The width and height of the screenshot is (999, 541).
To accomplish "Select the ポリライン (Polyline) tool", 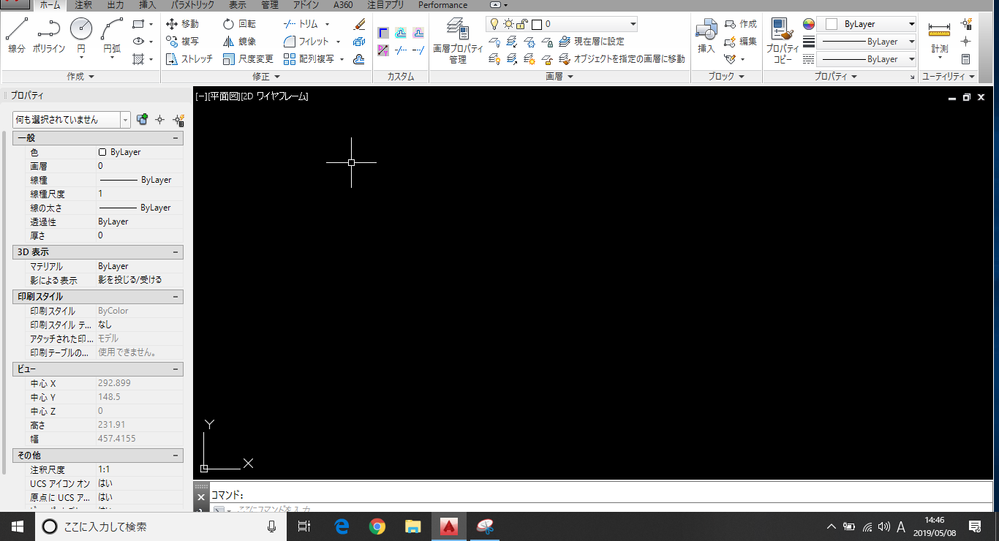I will (48, 36).
